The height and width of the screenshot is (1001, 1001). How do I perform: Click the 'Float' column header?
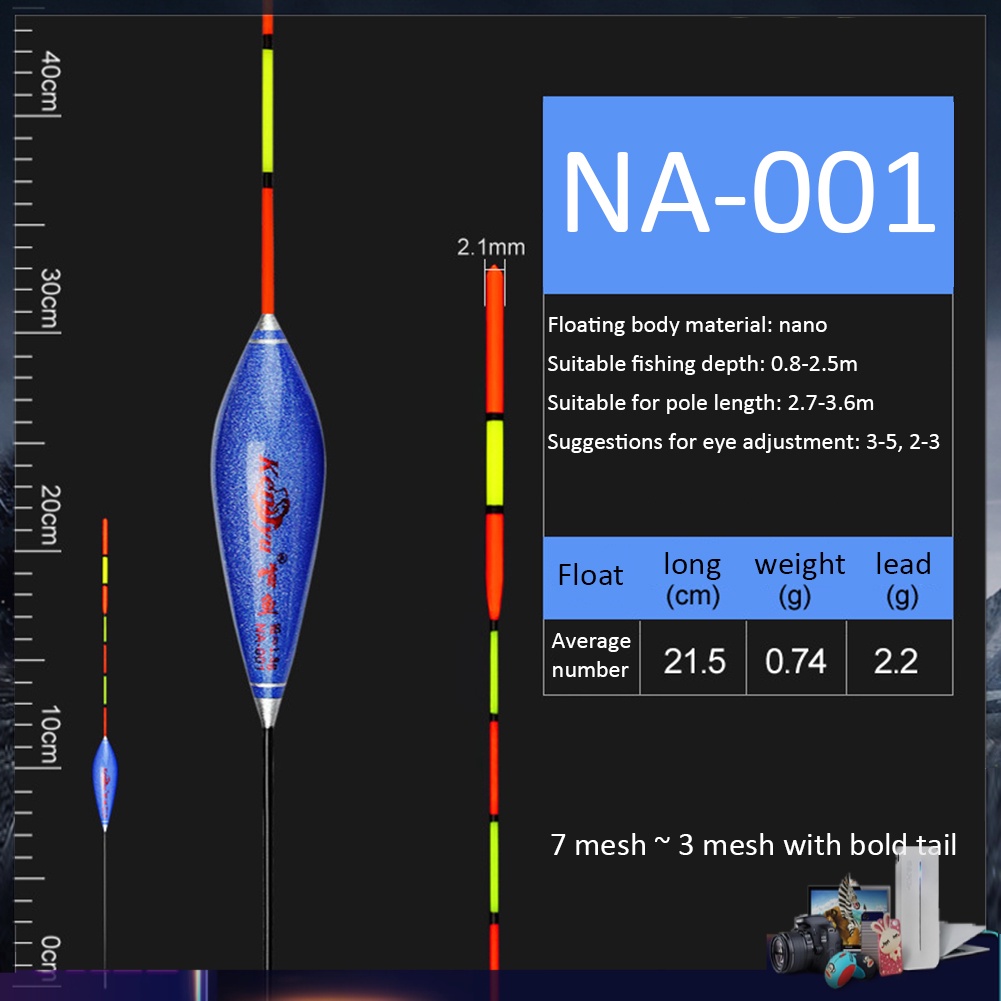590,576
